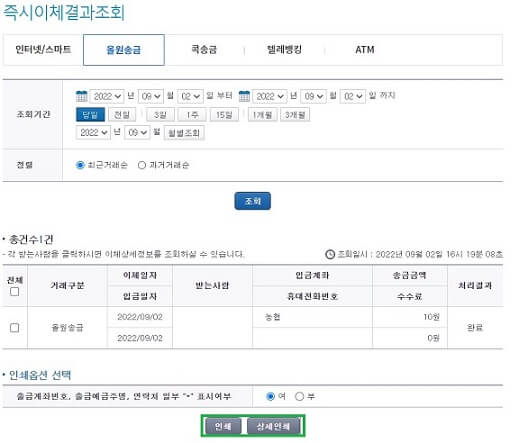Click the blue 조회 search button
This screenshot has width=519, height=443.
[252, 201]
